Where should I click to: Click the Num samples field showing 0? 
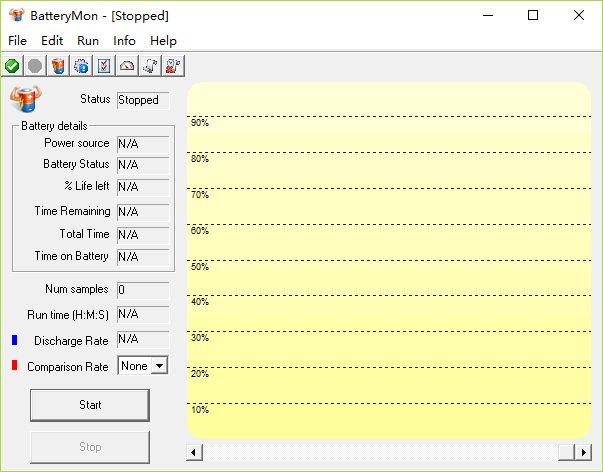(x=143, y=290)
